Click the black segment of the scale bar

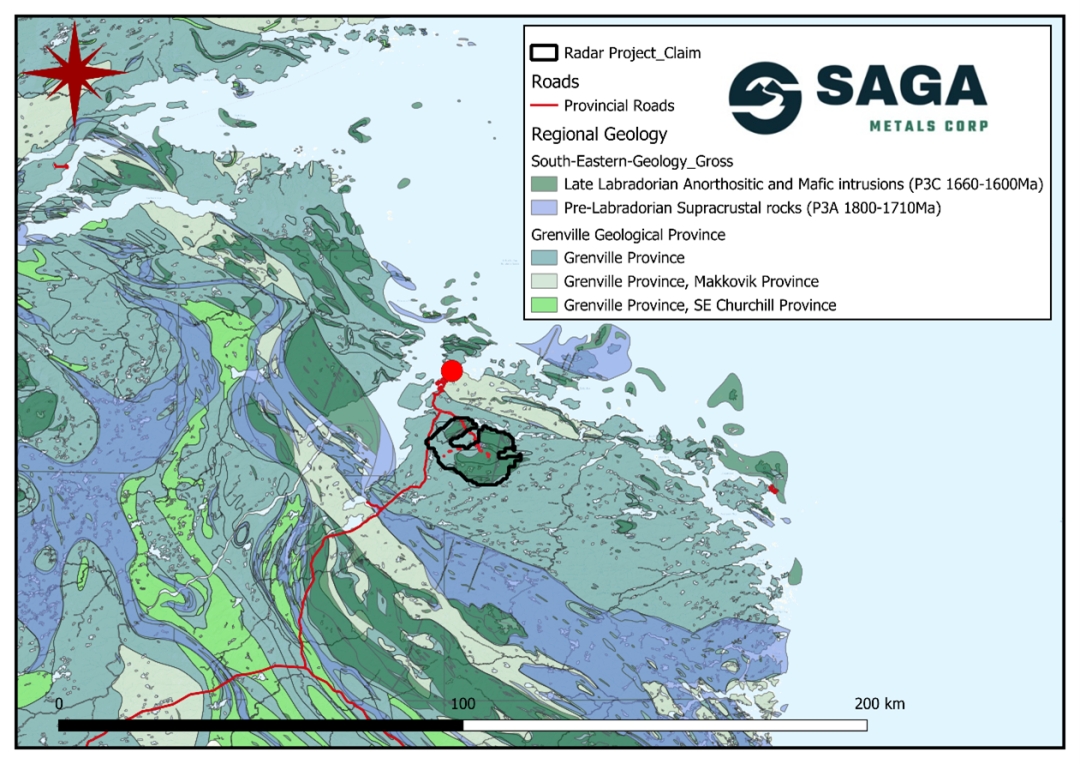[260, 724]
